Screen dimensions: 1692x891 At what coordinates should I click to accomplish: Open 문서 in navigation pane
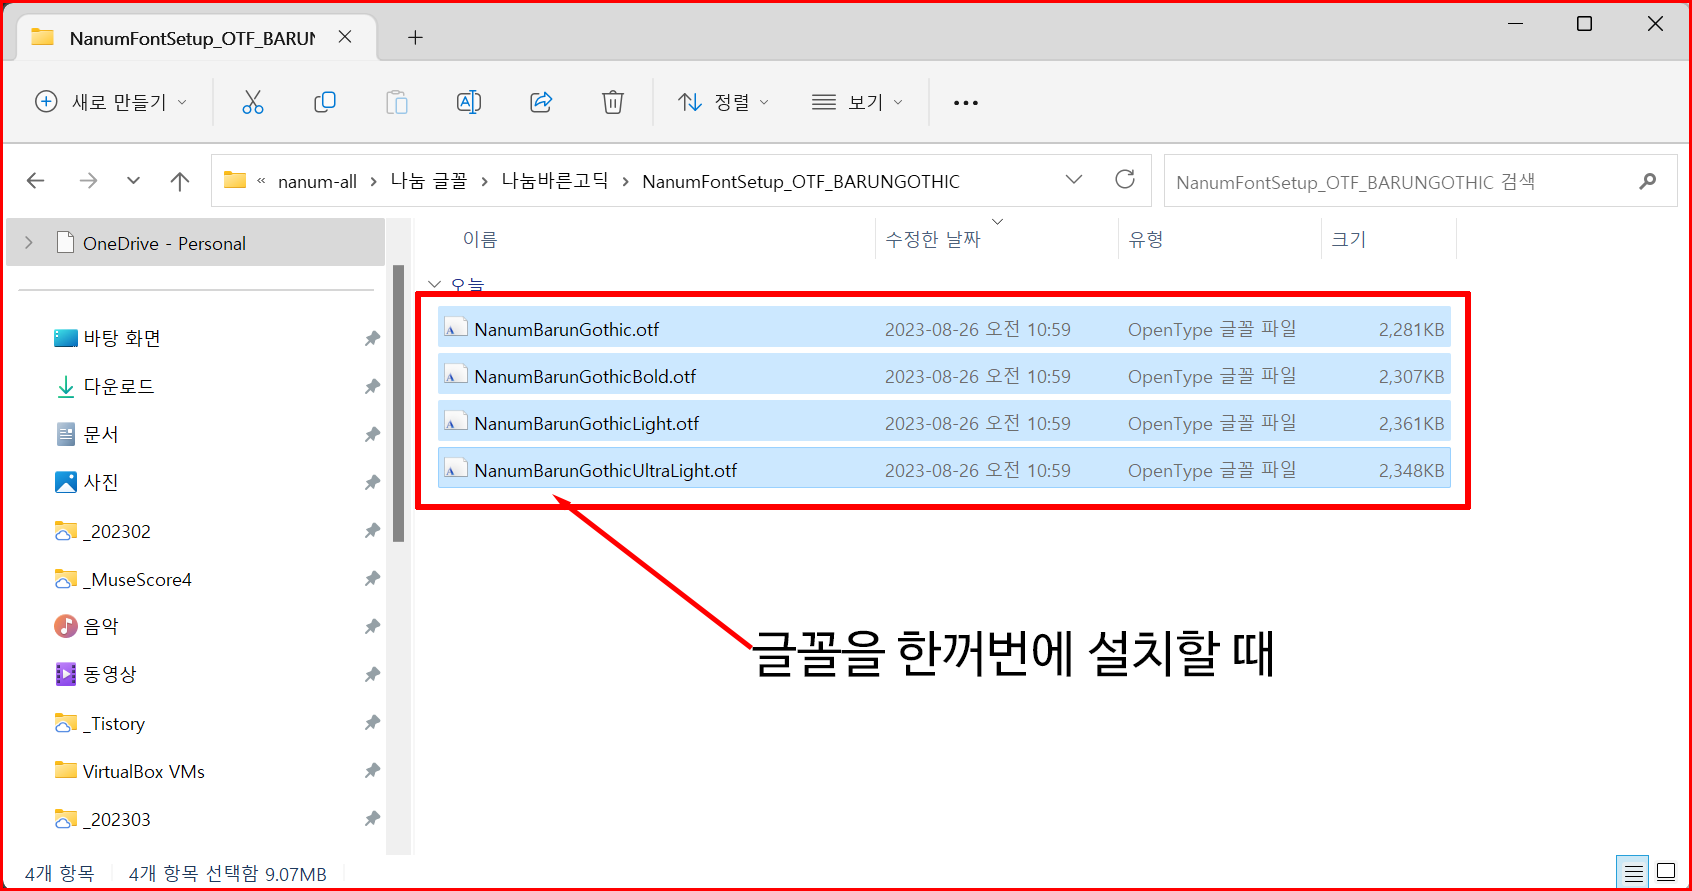click(x=101, y=435)
